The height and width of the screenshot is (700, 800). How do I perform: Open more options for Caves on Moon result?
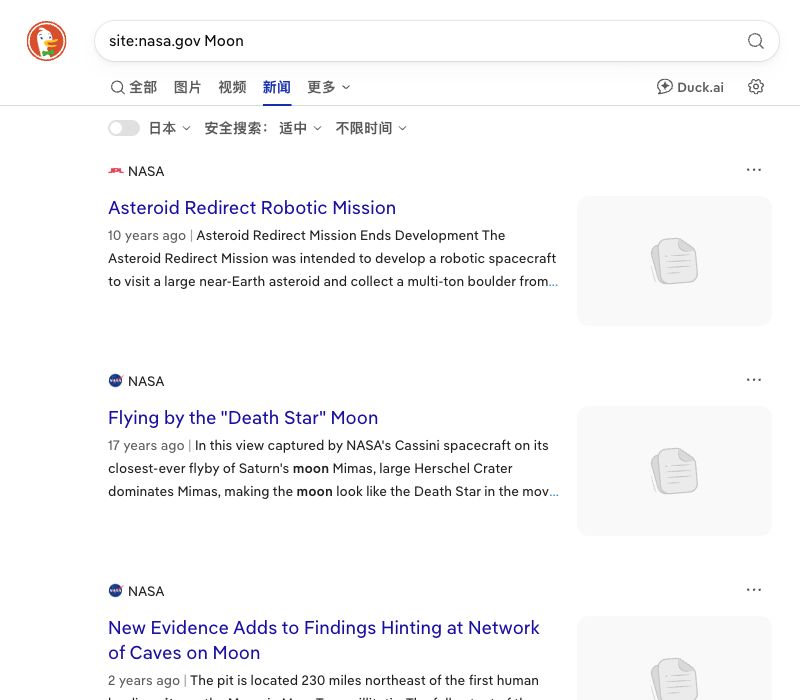754,590
